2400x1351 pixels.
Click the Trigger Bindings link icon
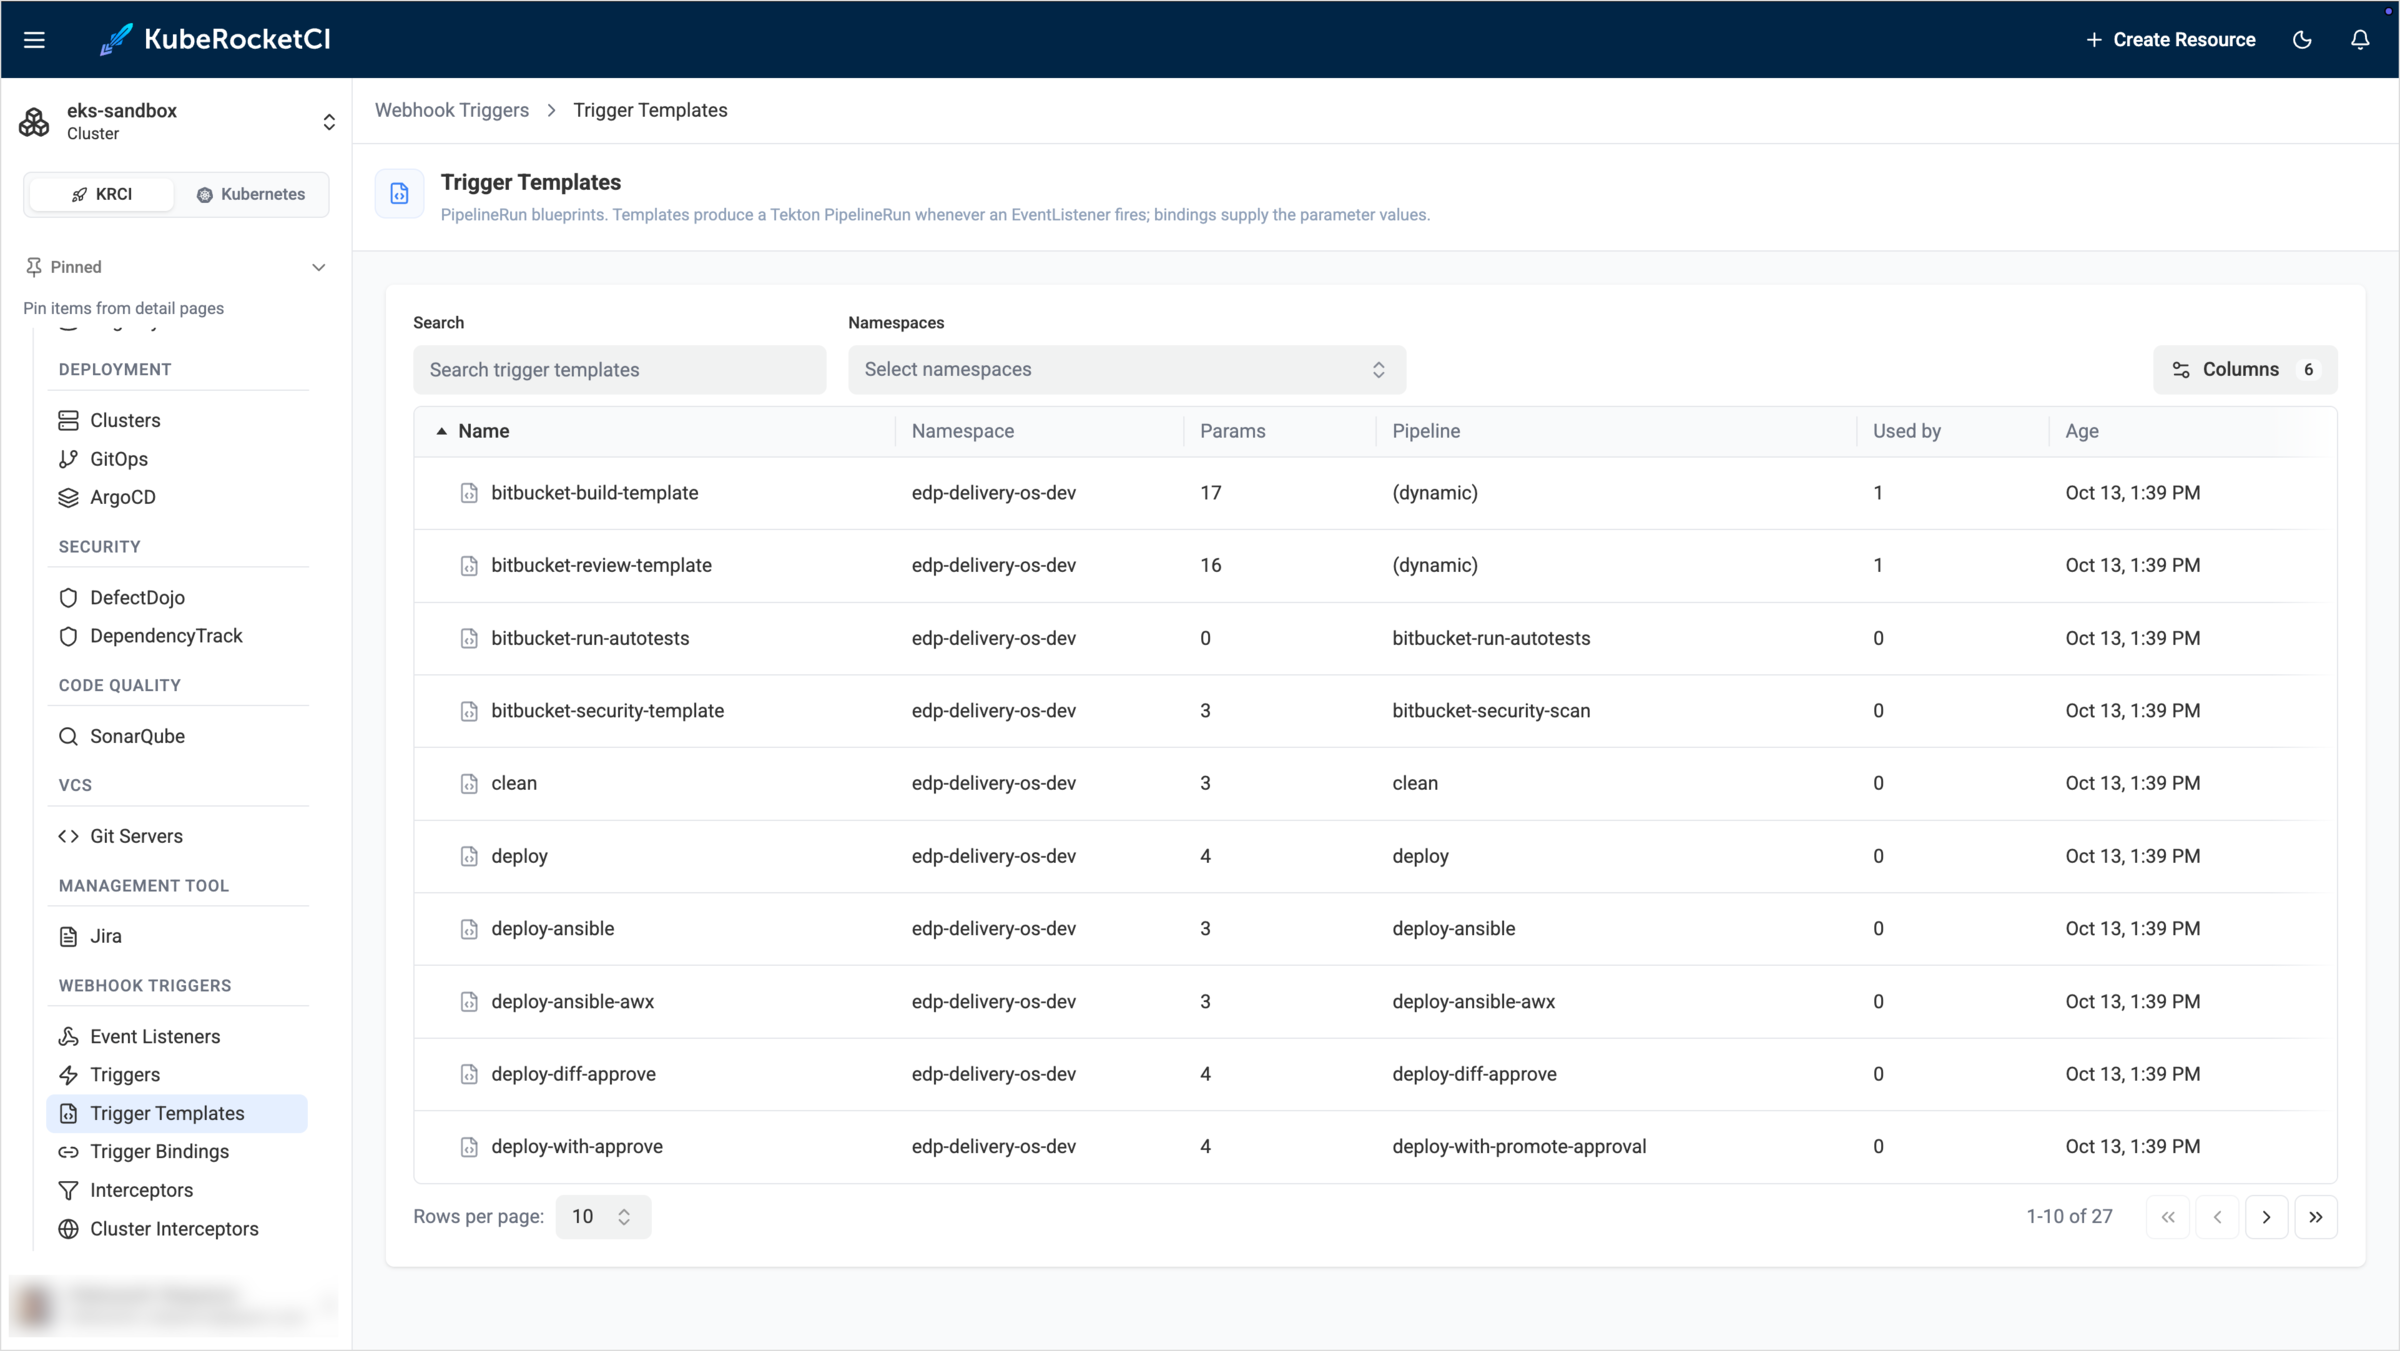click(x=68, y=1152)
